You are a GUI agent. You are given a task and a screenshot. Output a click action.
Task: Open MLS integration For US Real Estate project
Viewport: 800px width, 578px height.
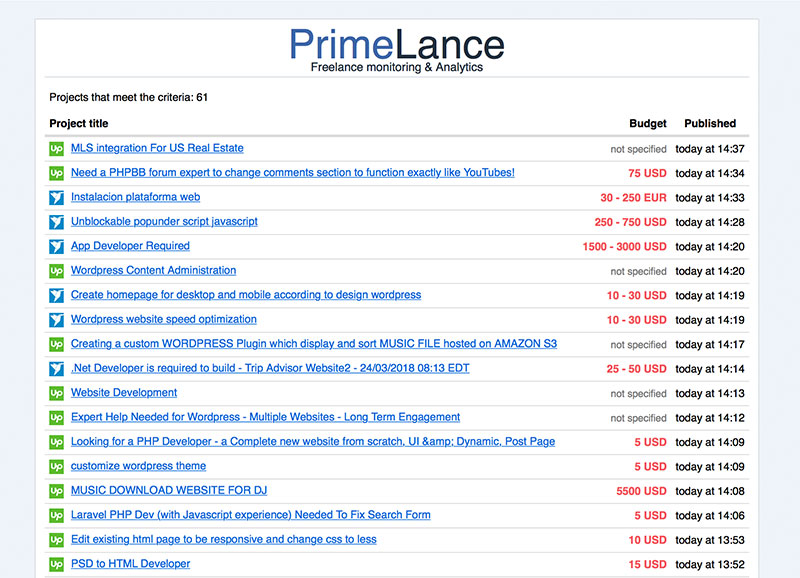(x=157, y=148)
